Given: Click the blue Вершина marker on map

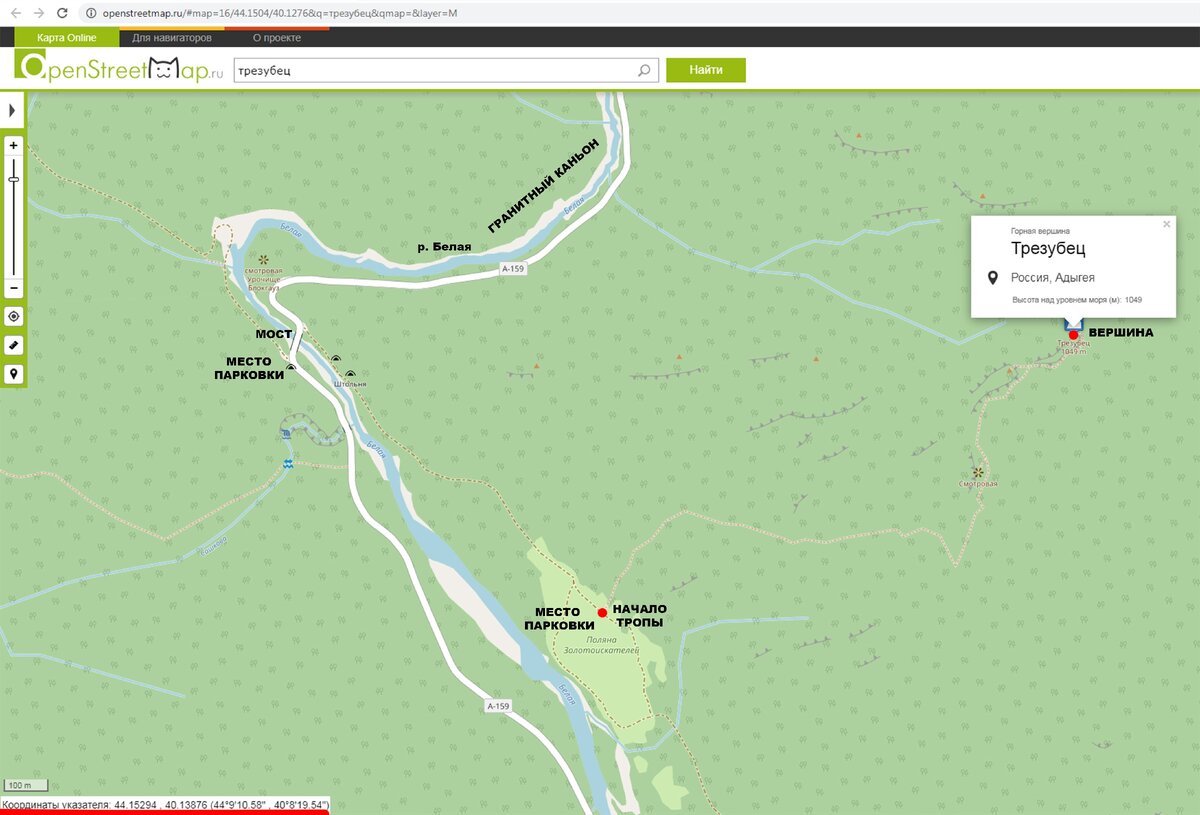Looking at the screenshot, I should [1072, 332].
